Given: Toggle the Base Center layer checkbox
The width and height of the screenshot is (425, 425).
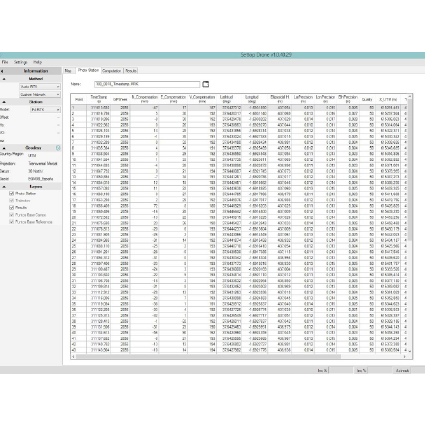Looking at the screenshot, I should coord(12,215).
